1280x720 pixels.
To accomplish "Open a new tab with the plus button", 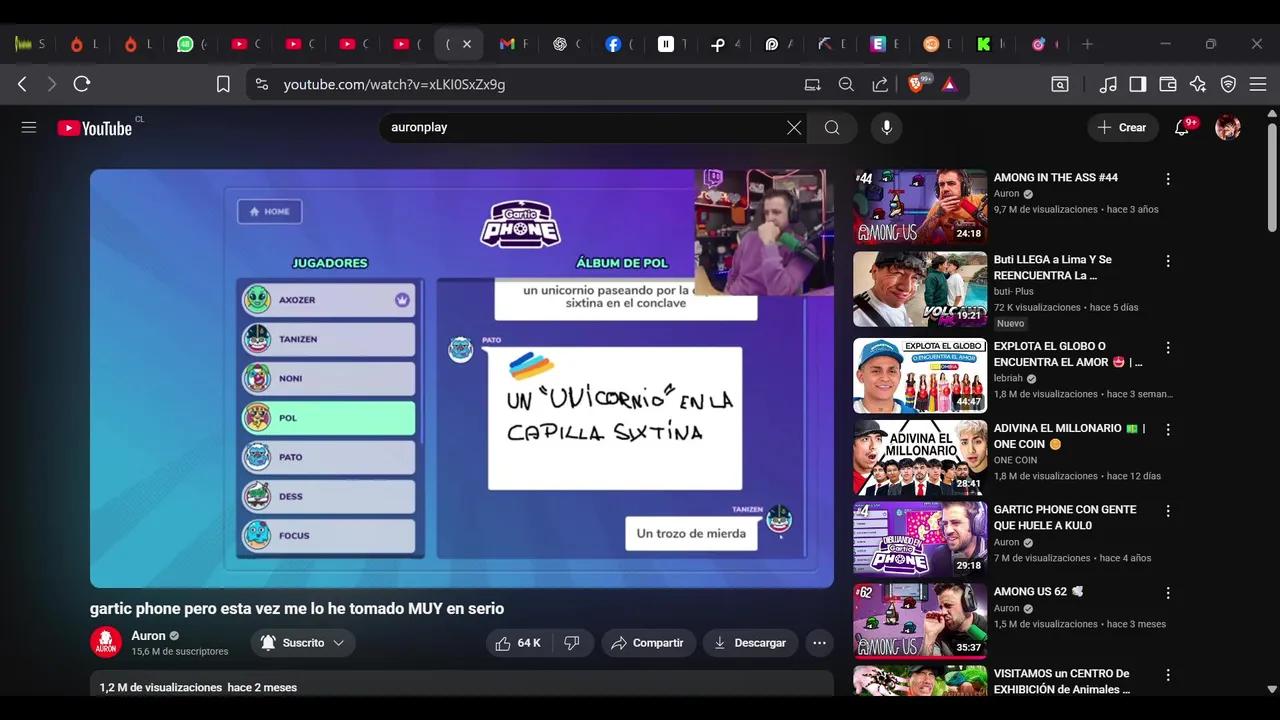I will click(x=1087, y=44).
